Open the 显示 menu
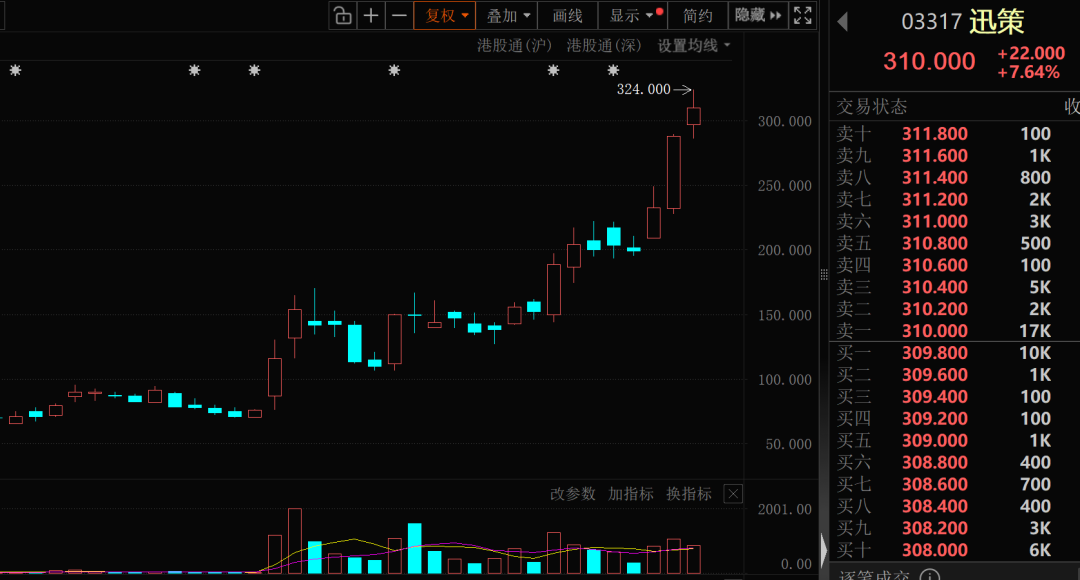1080x580 pixels. [635, 15]
